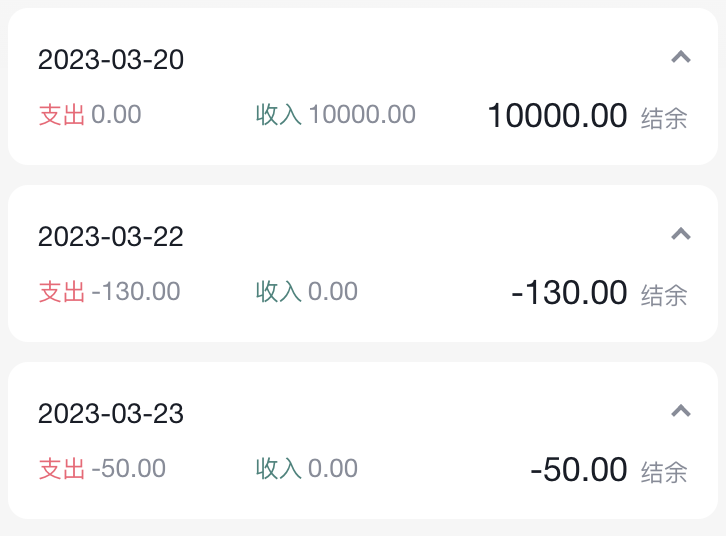The image size is (726, 536).
Task: Collapse the 2023-03-20 entry chevron
Action: (681, 58)
